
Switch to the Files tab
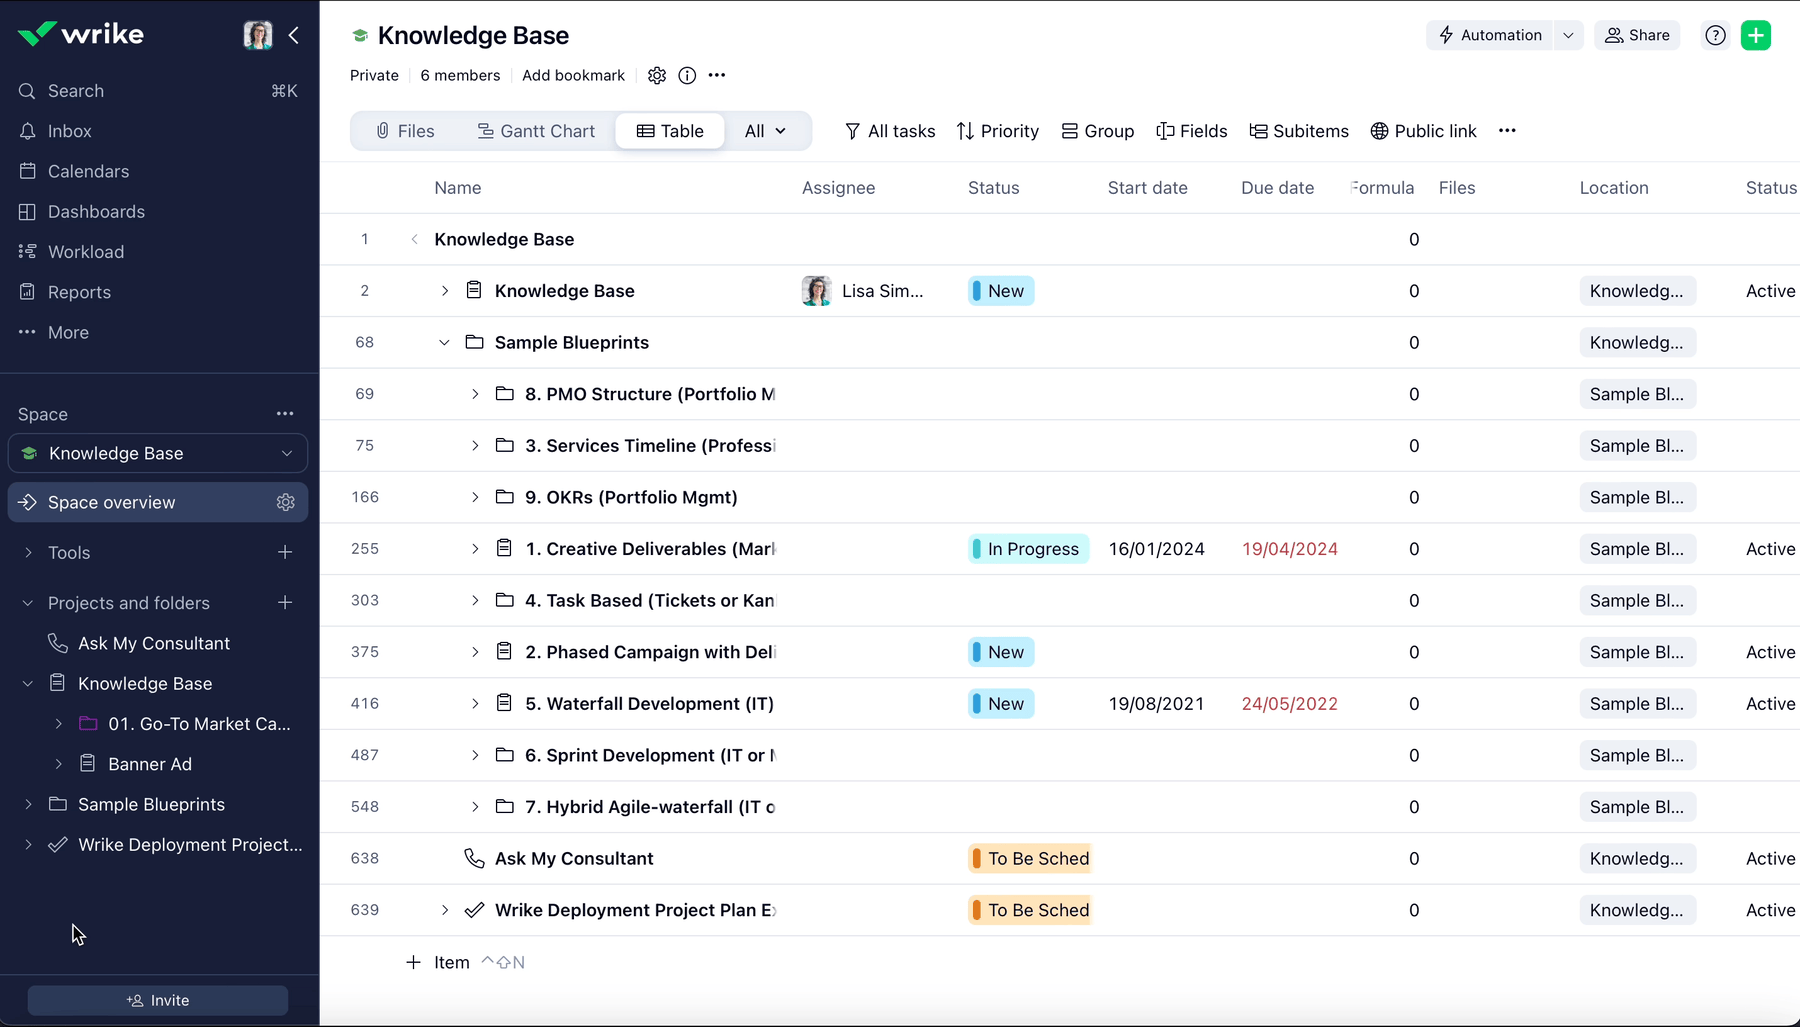405,131
